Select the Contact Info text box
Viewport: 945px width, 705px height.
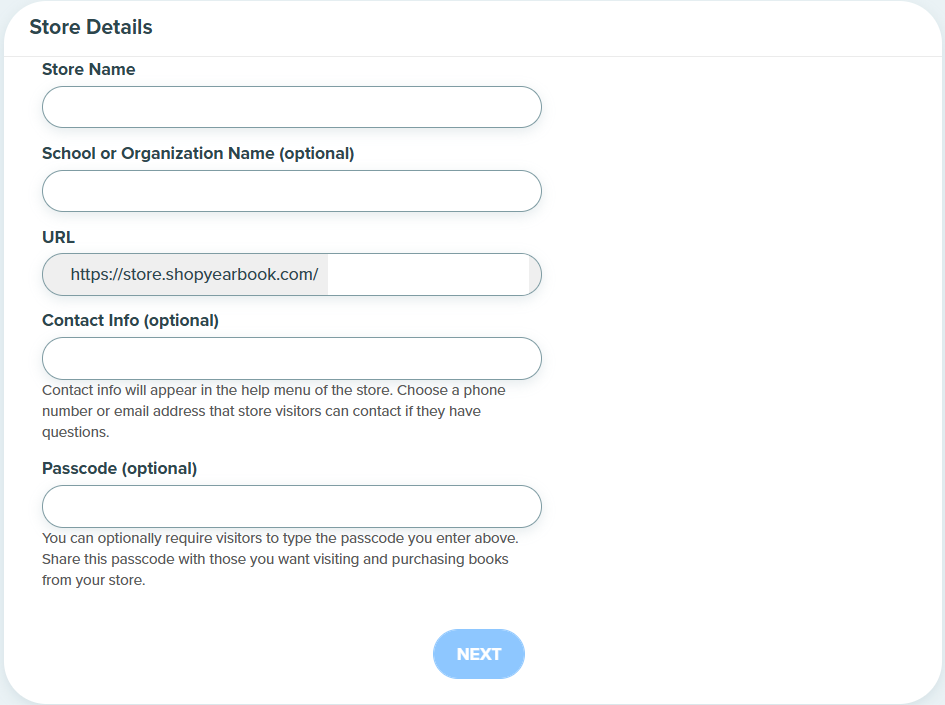292,359
